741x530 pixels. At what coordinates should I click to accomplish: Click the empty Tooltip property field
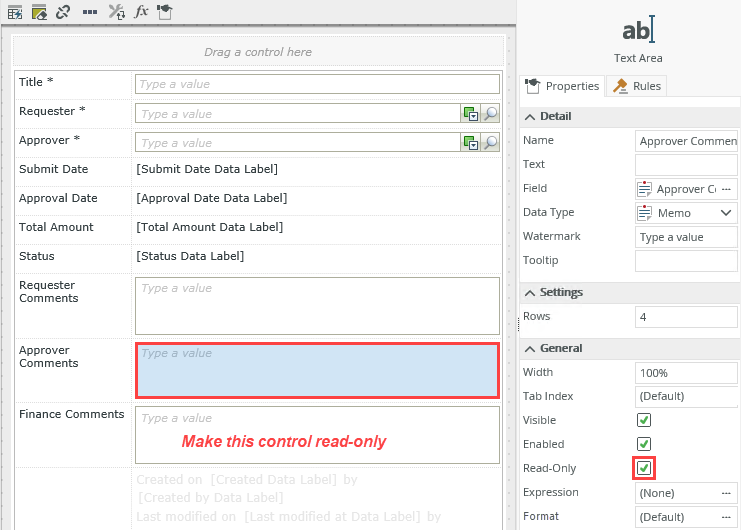[x=686, y=261]
